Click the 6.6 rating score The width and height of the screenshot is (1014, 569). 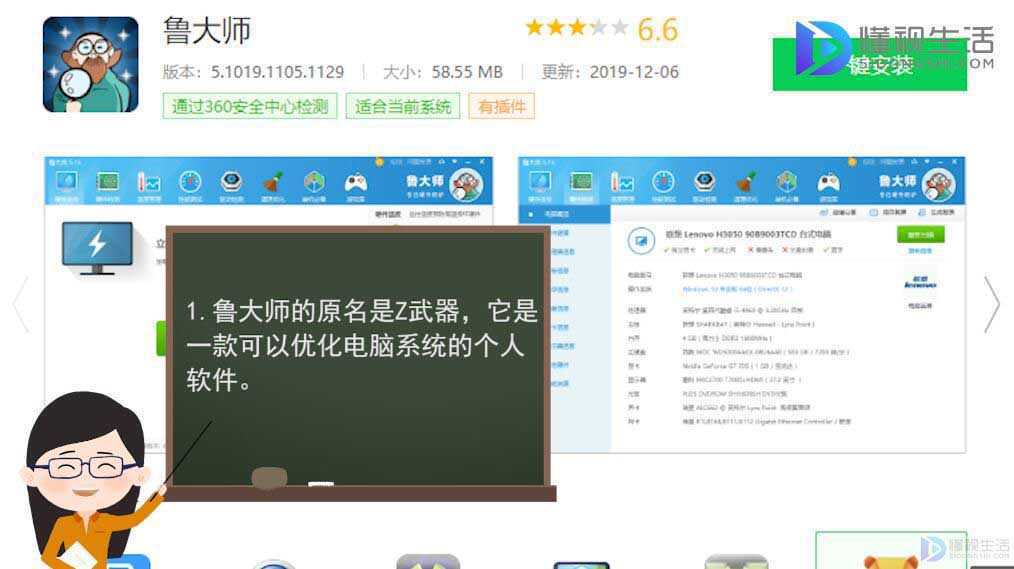tap(658, 29)
